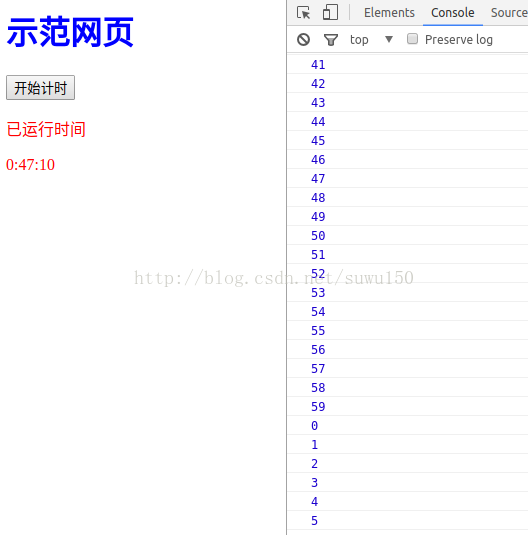Click the Preserve log label text

[x=459, y=40]
